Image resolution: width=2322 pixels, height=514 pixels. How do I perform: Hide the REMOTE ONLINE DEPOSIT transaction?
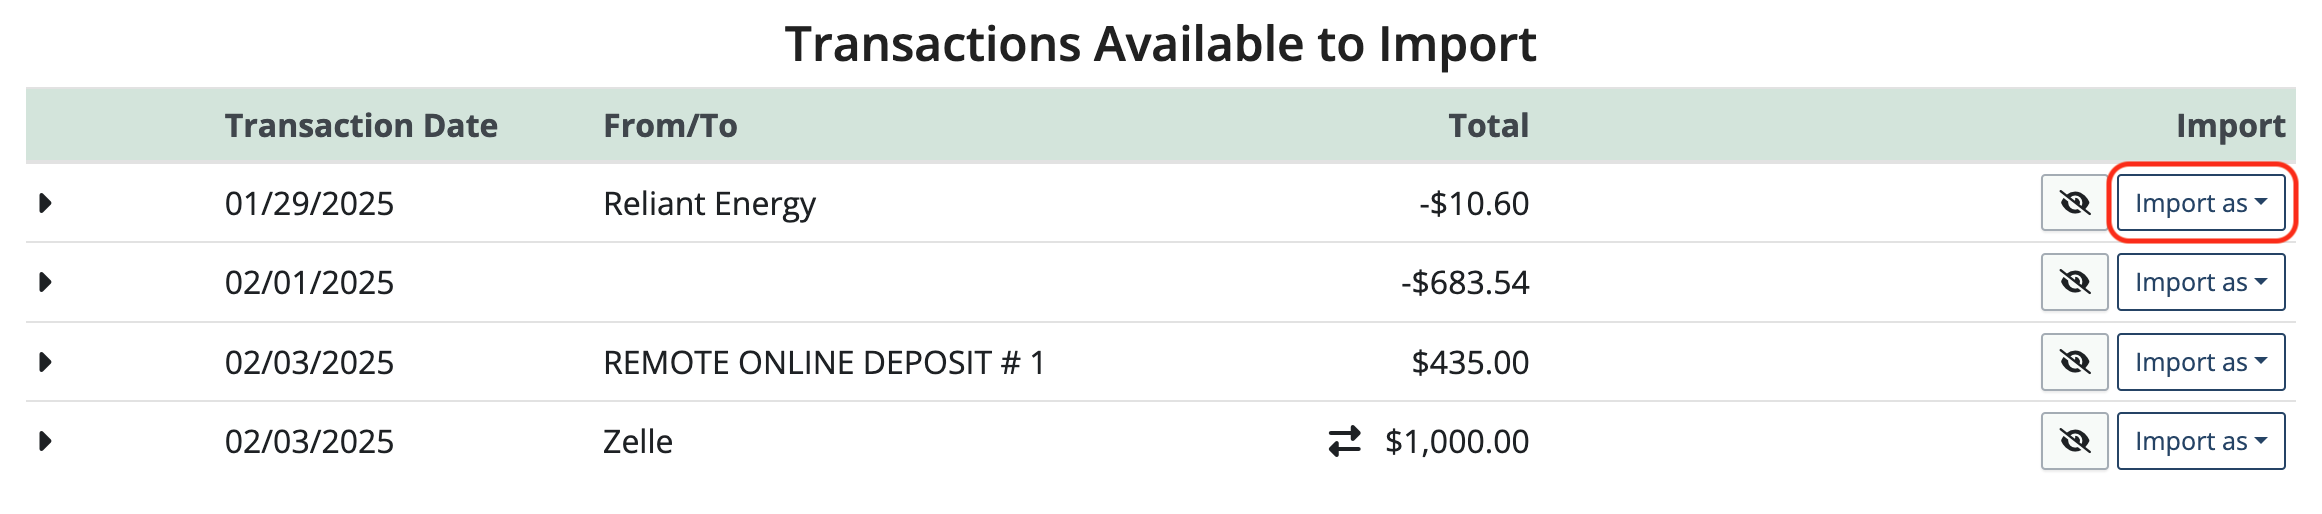2074,362
